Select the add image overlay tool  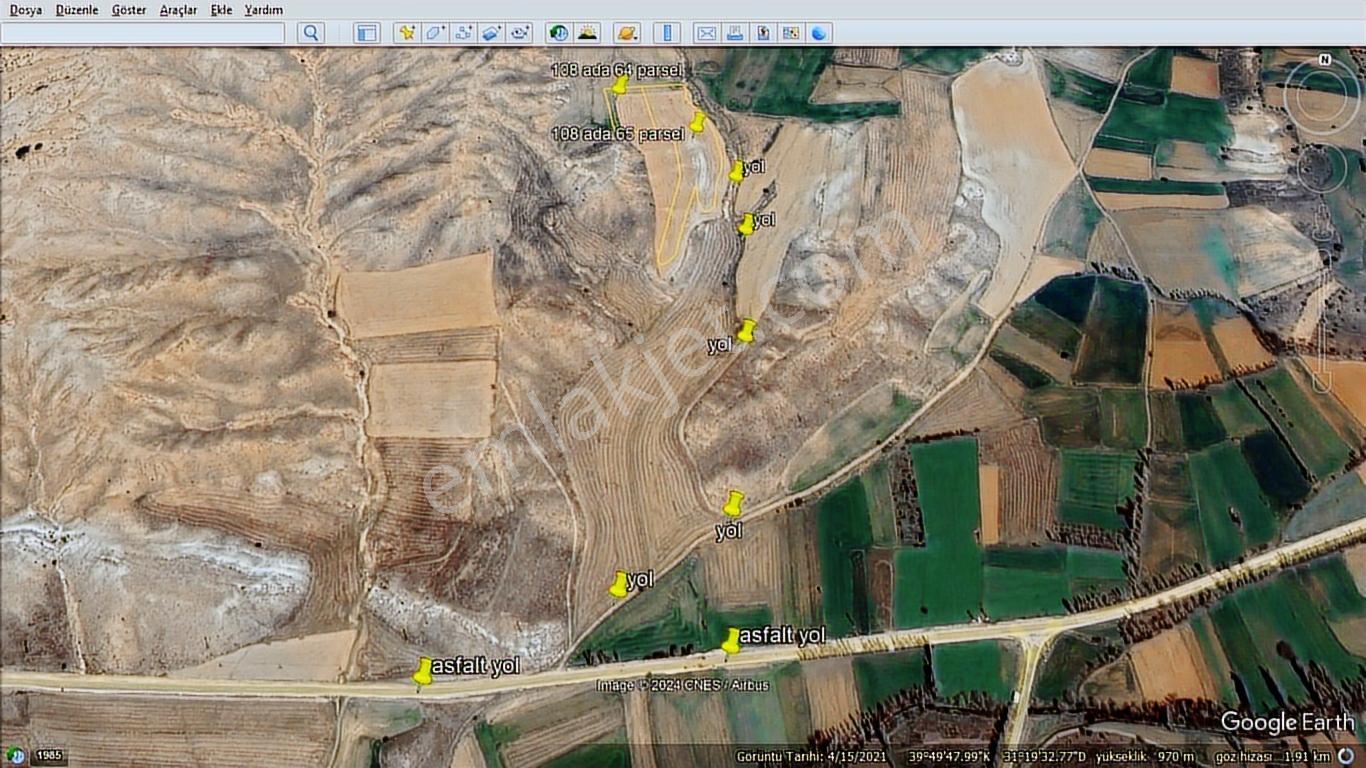click(x=491, y=33)
